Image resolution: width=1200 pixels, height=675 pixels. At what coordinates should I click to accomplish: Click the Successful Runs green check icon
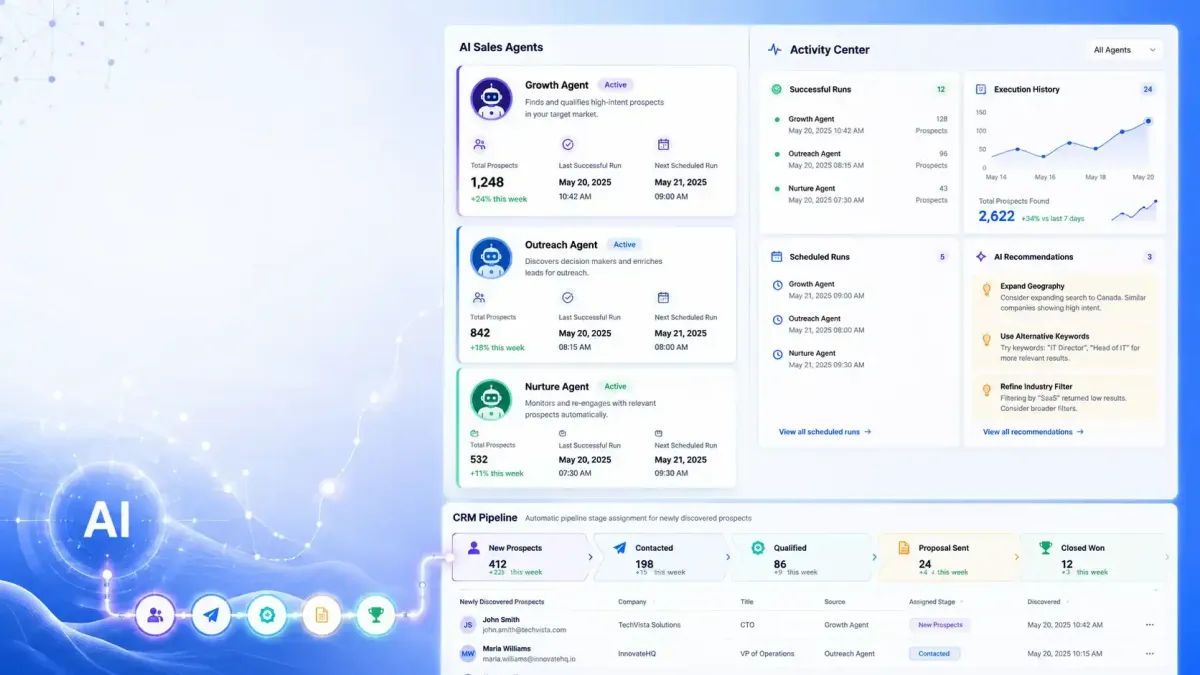tap(776, 89)
